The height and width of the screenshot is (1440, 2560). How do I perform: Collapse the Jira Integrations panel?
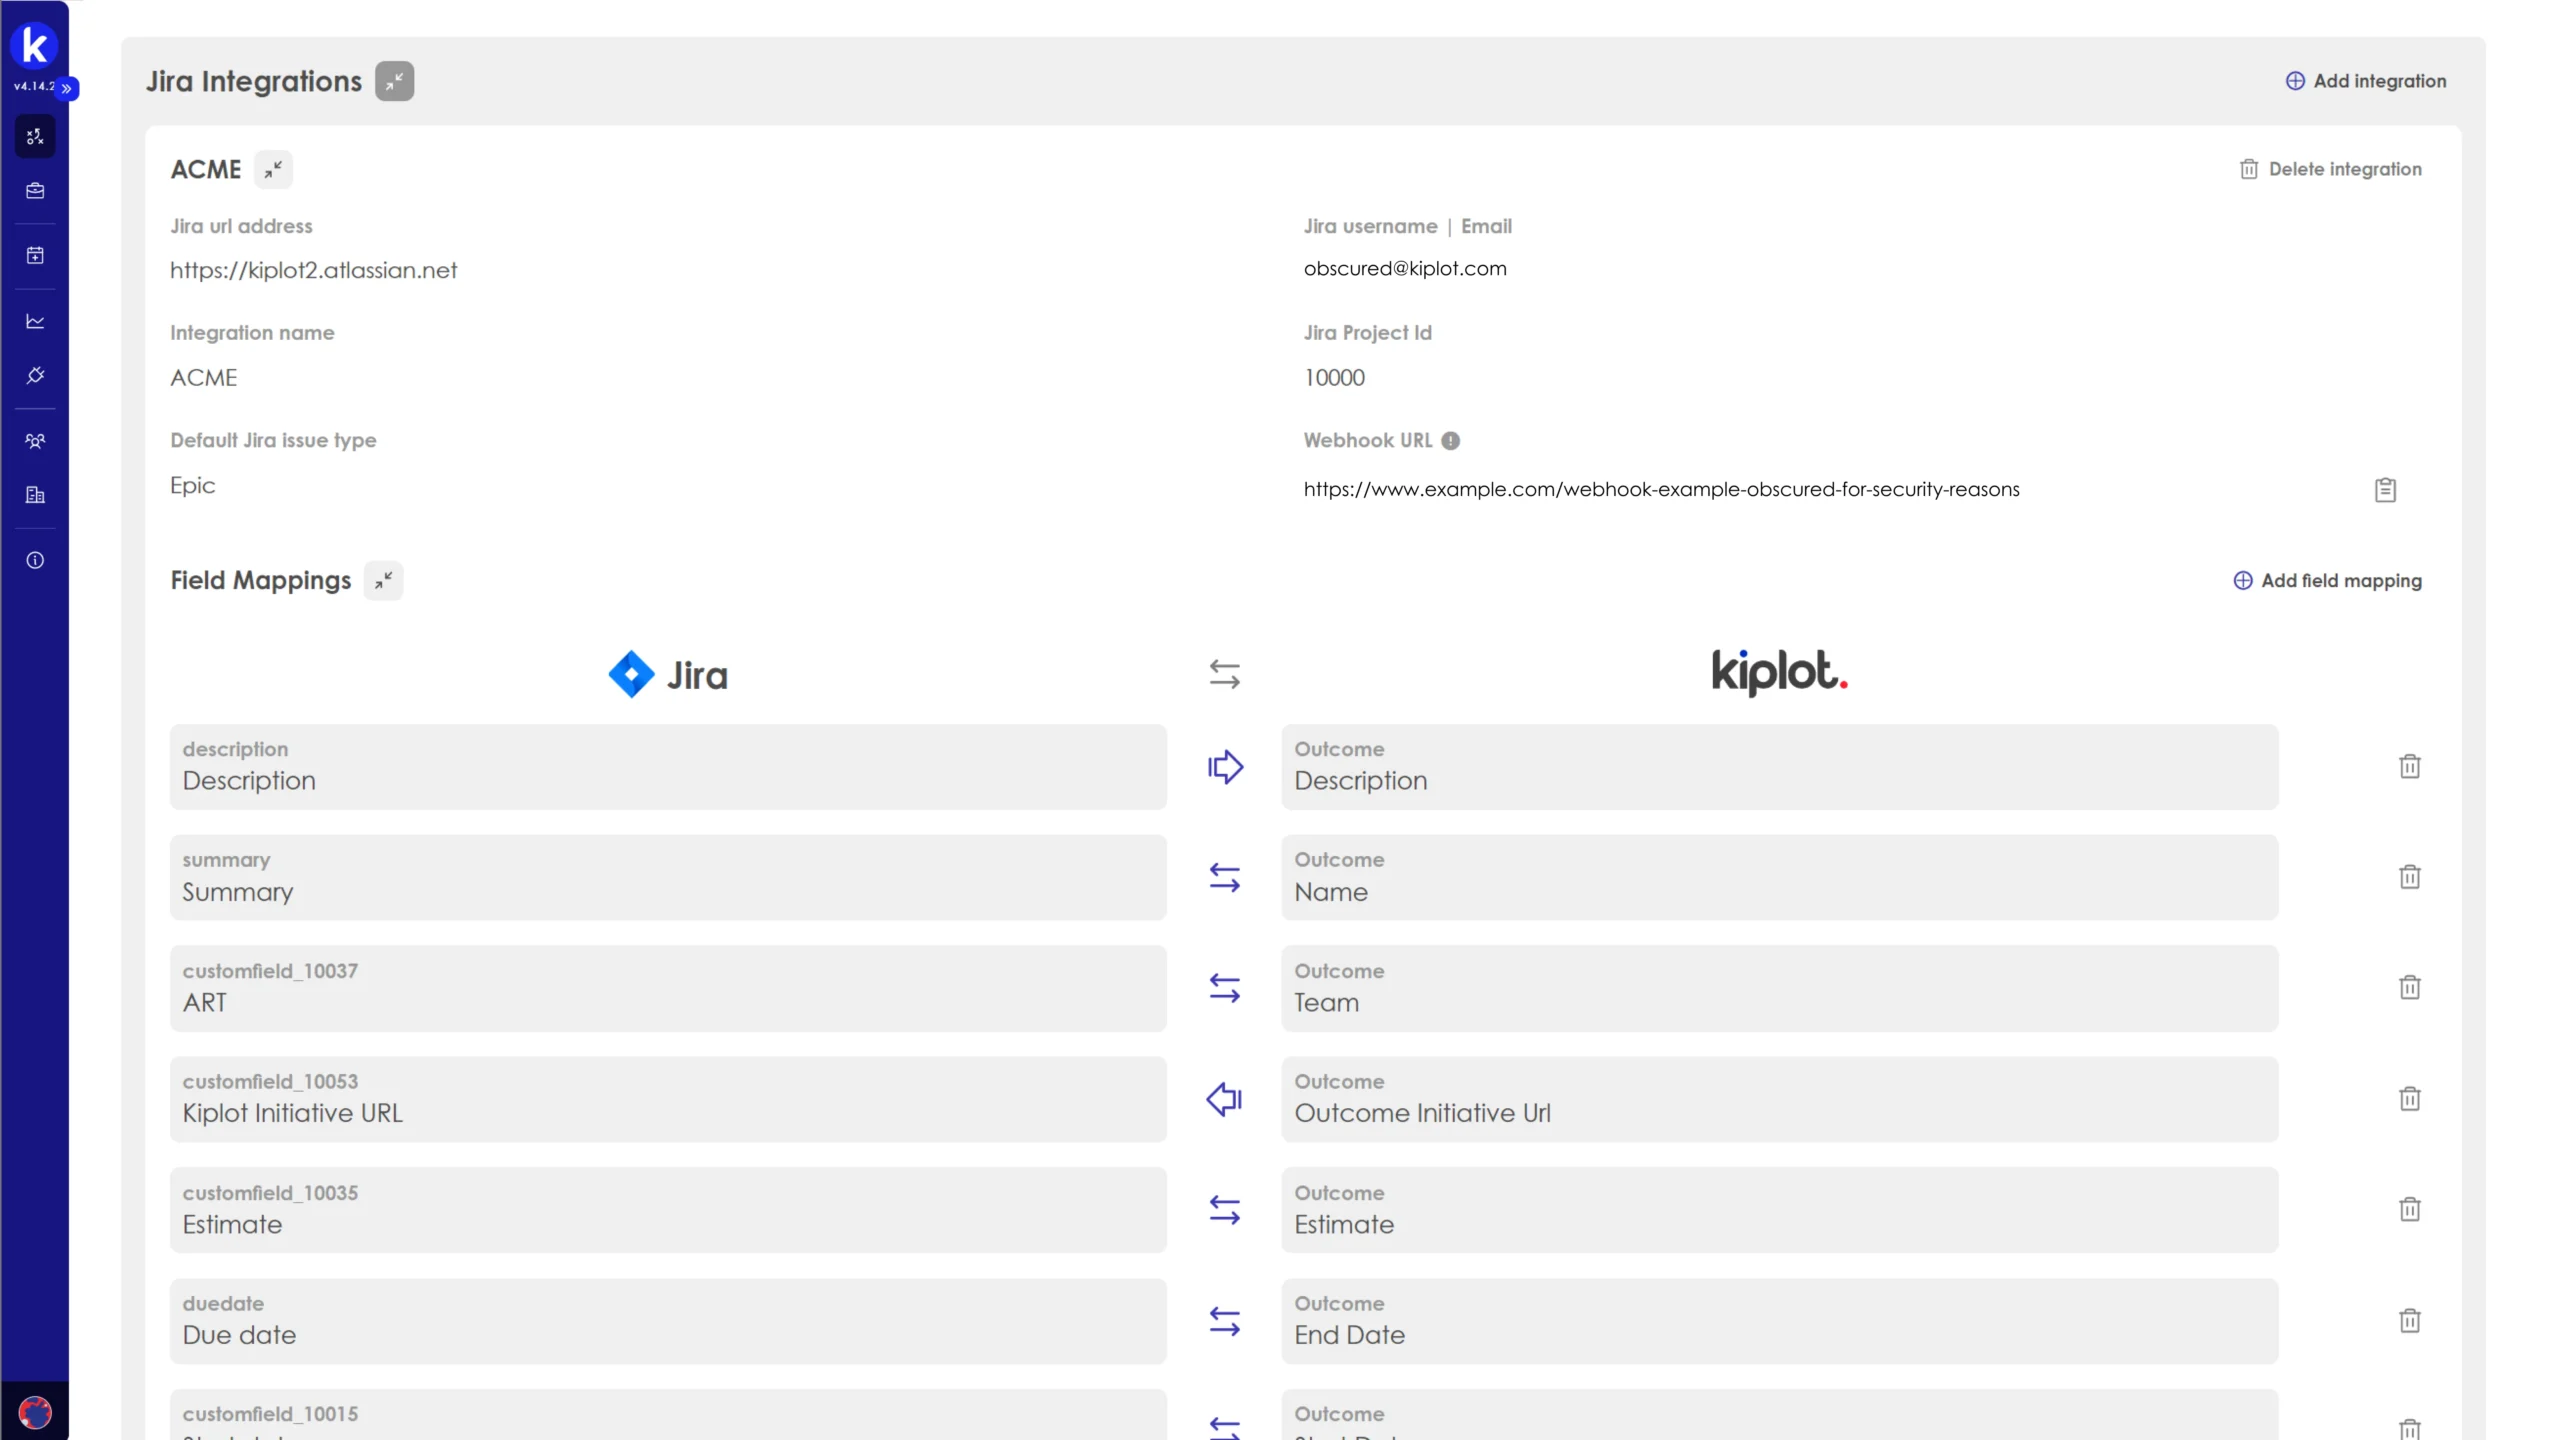tap(394, 81)
